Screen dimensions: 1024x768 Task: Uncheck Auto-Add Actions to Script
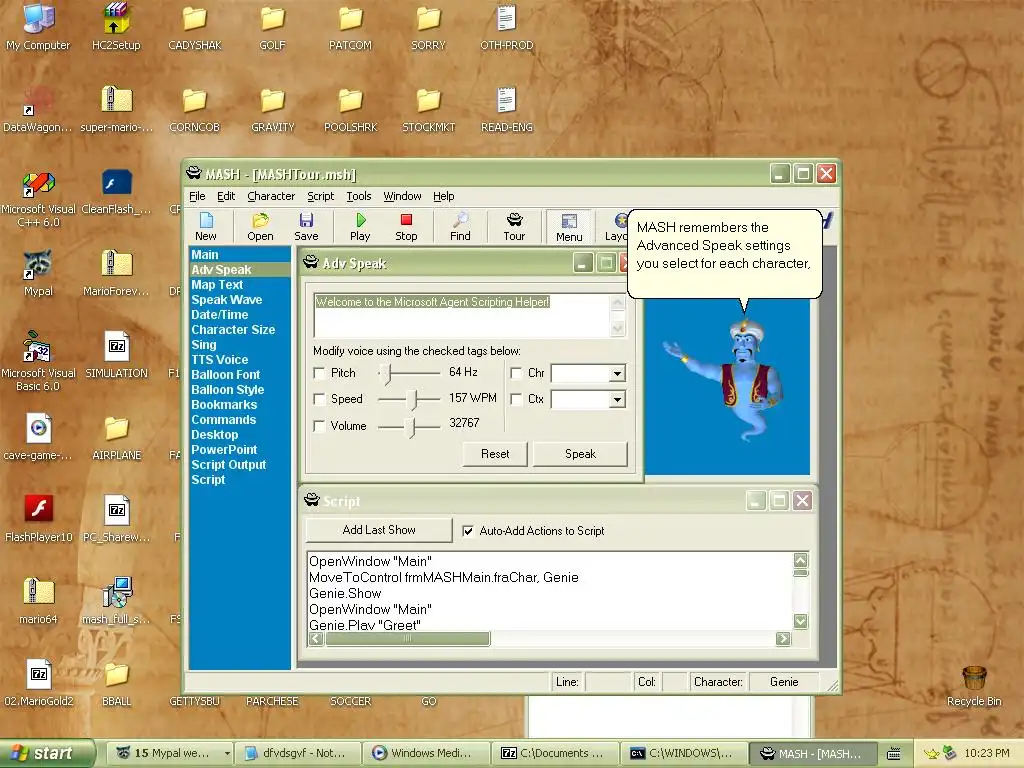point(468,531)
